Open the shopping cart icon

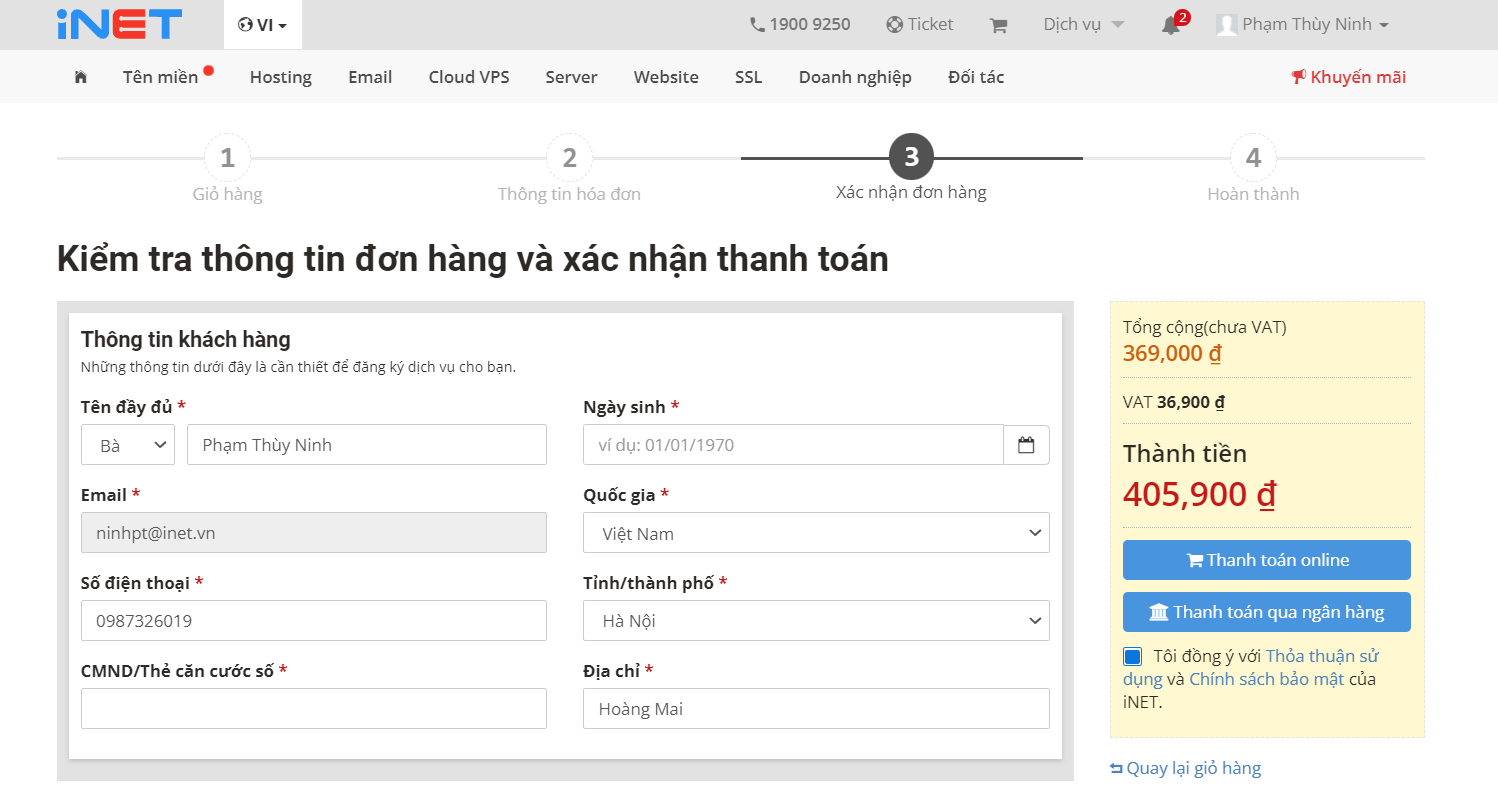click(997, 25)
